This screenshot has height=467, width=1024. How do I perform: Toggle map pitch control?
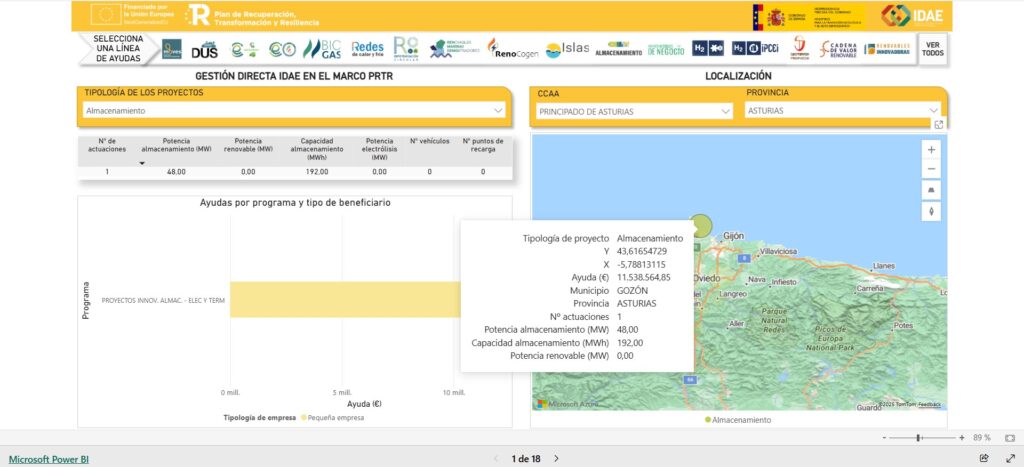932,190
